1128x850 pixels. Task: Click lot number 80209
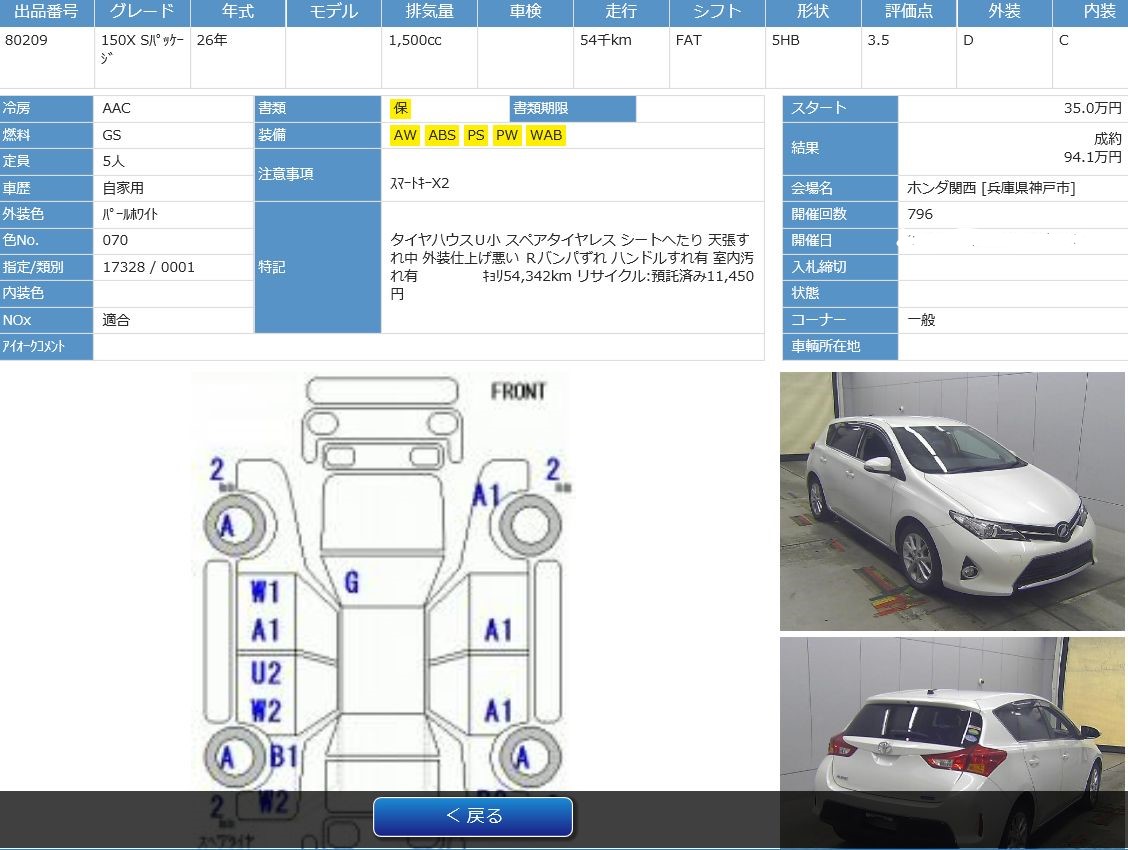(x=25, y=40)
